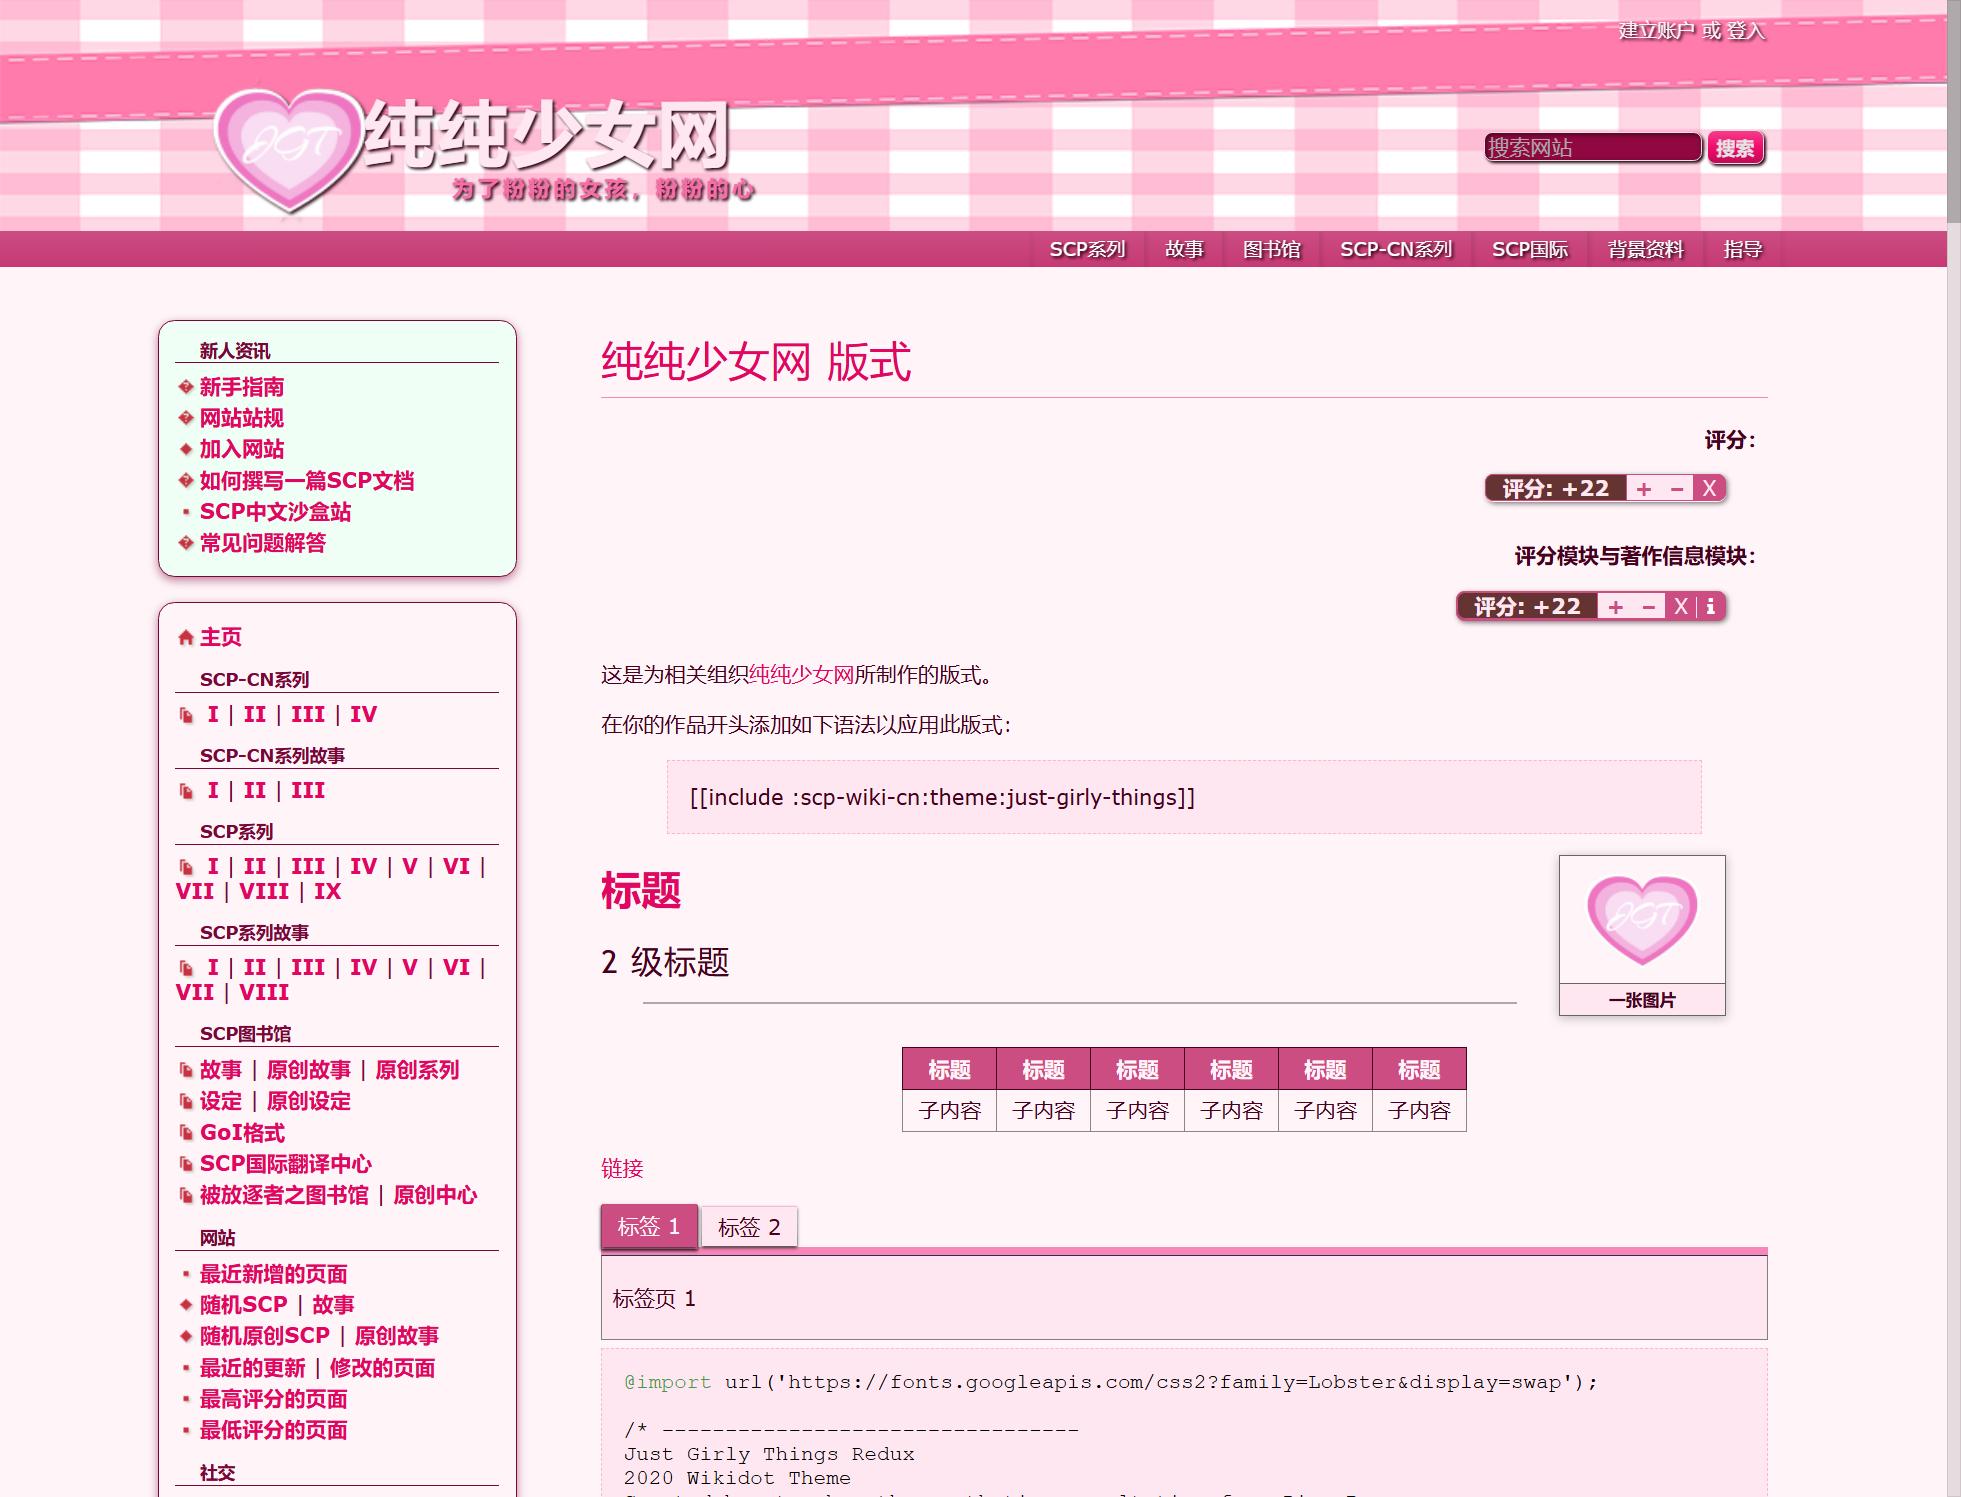Upvote with plus in second rating module
1961x1497 pixels.
tap(1615, 607)
